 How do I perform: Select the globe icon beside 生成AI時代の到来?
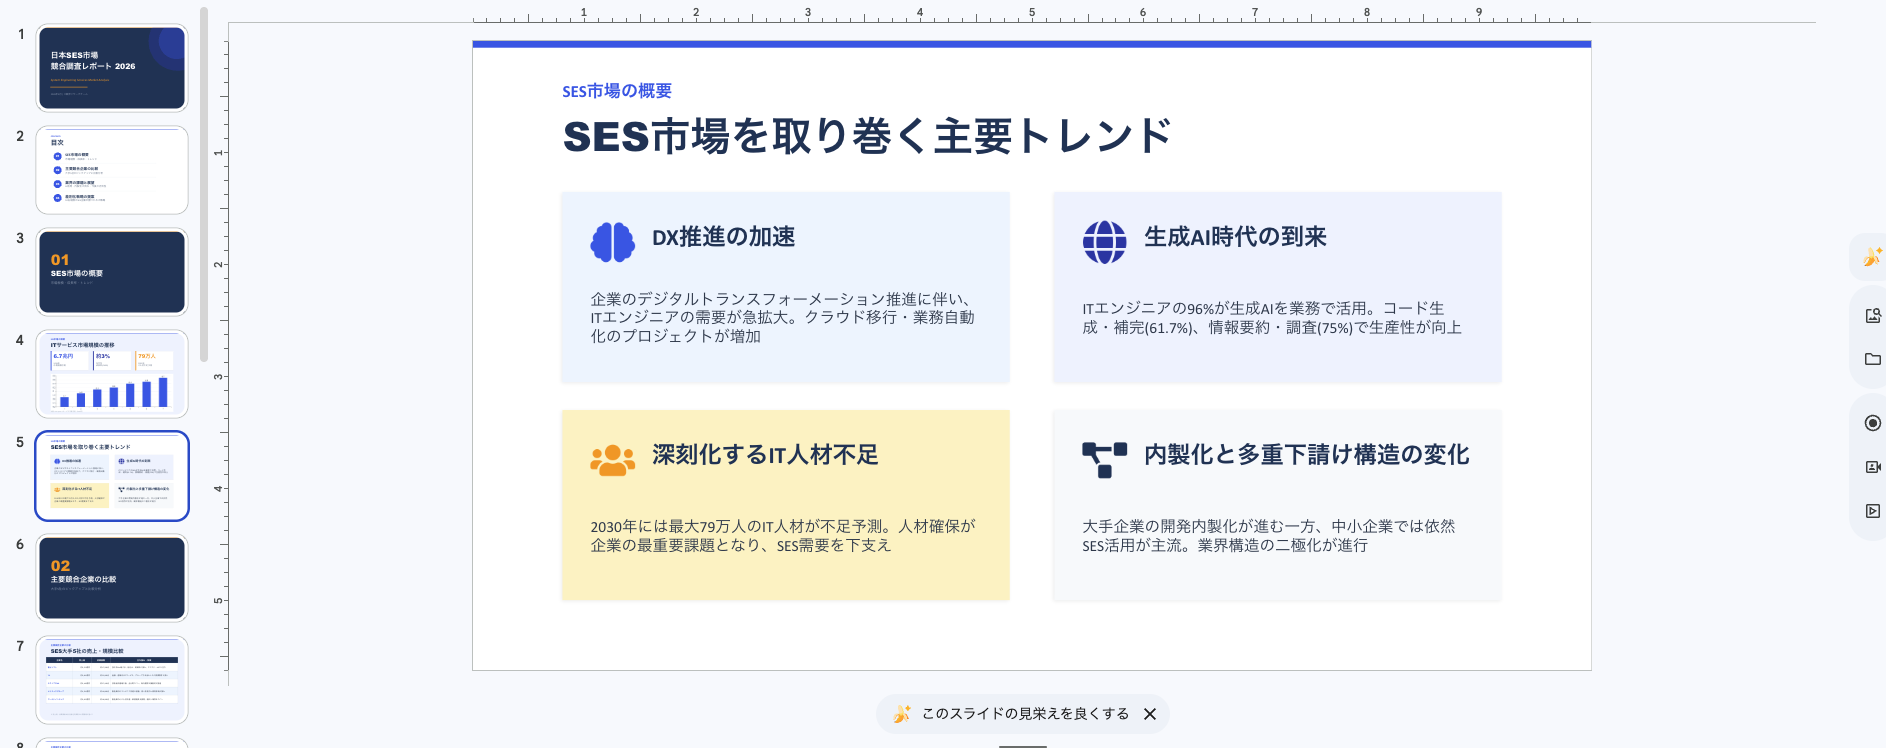click(x=1104, y=242)
